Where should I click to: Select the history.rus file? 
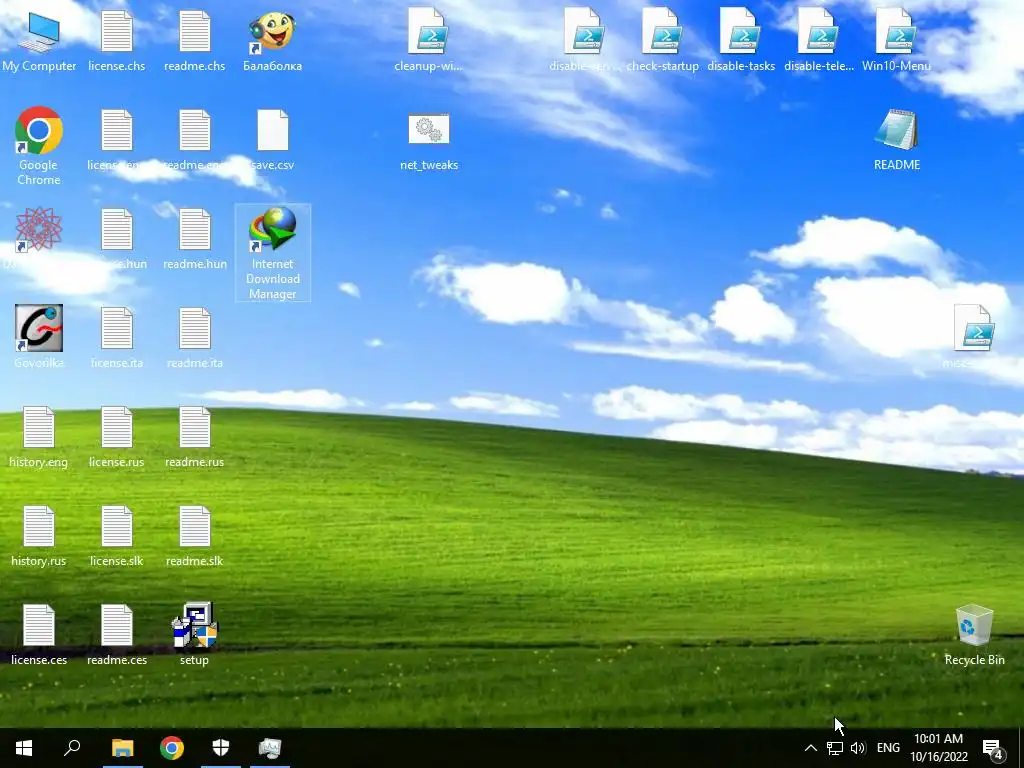[x=39, y=536]
